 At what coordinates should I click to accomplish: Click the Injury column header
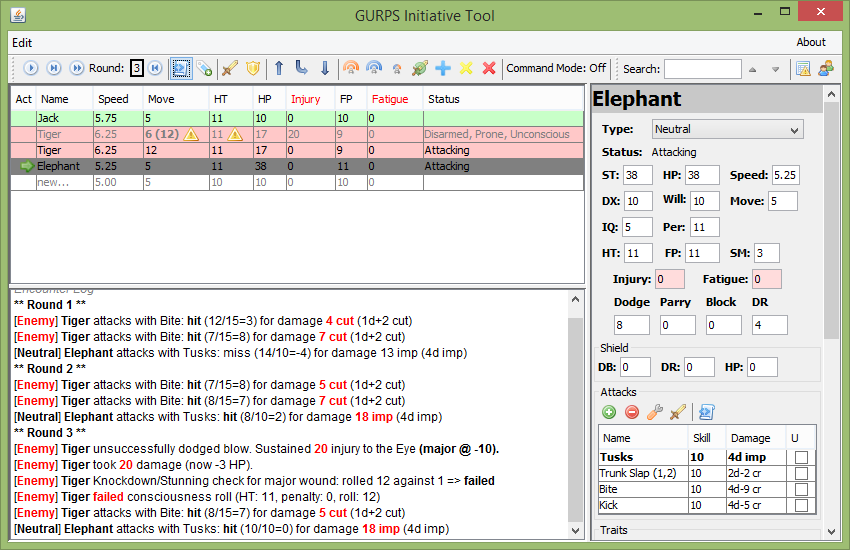(x=310, y=99)
